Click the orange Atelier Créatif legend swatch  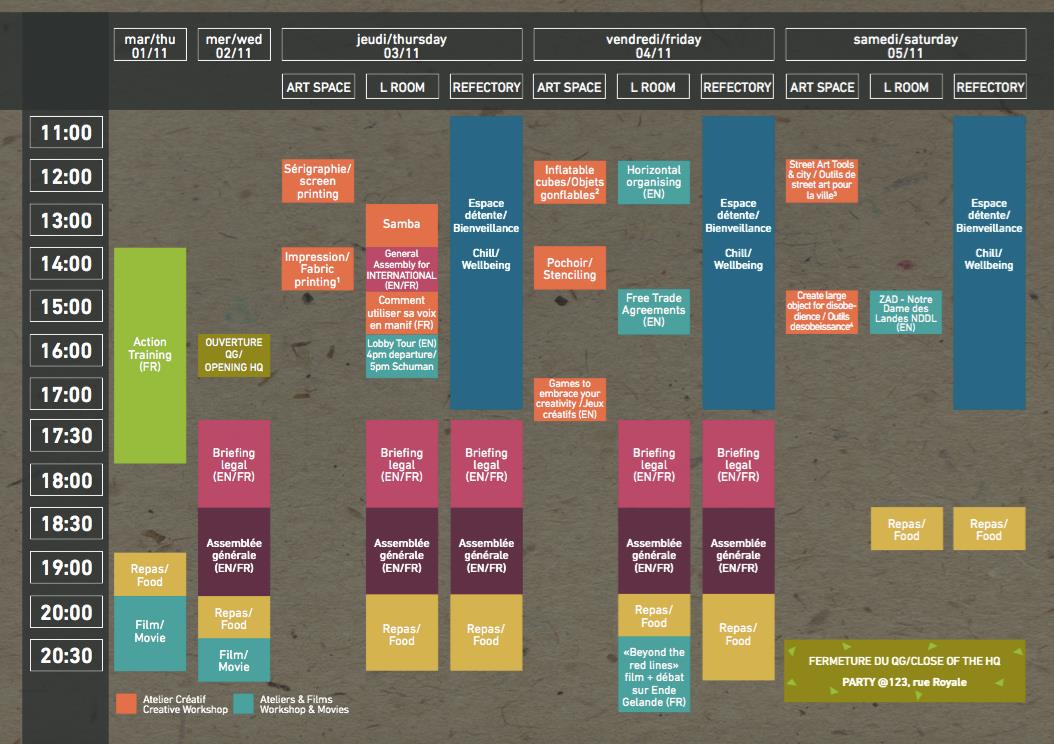(x=126, y=704)
